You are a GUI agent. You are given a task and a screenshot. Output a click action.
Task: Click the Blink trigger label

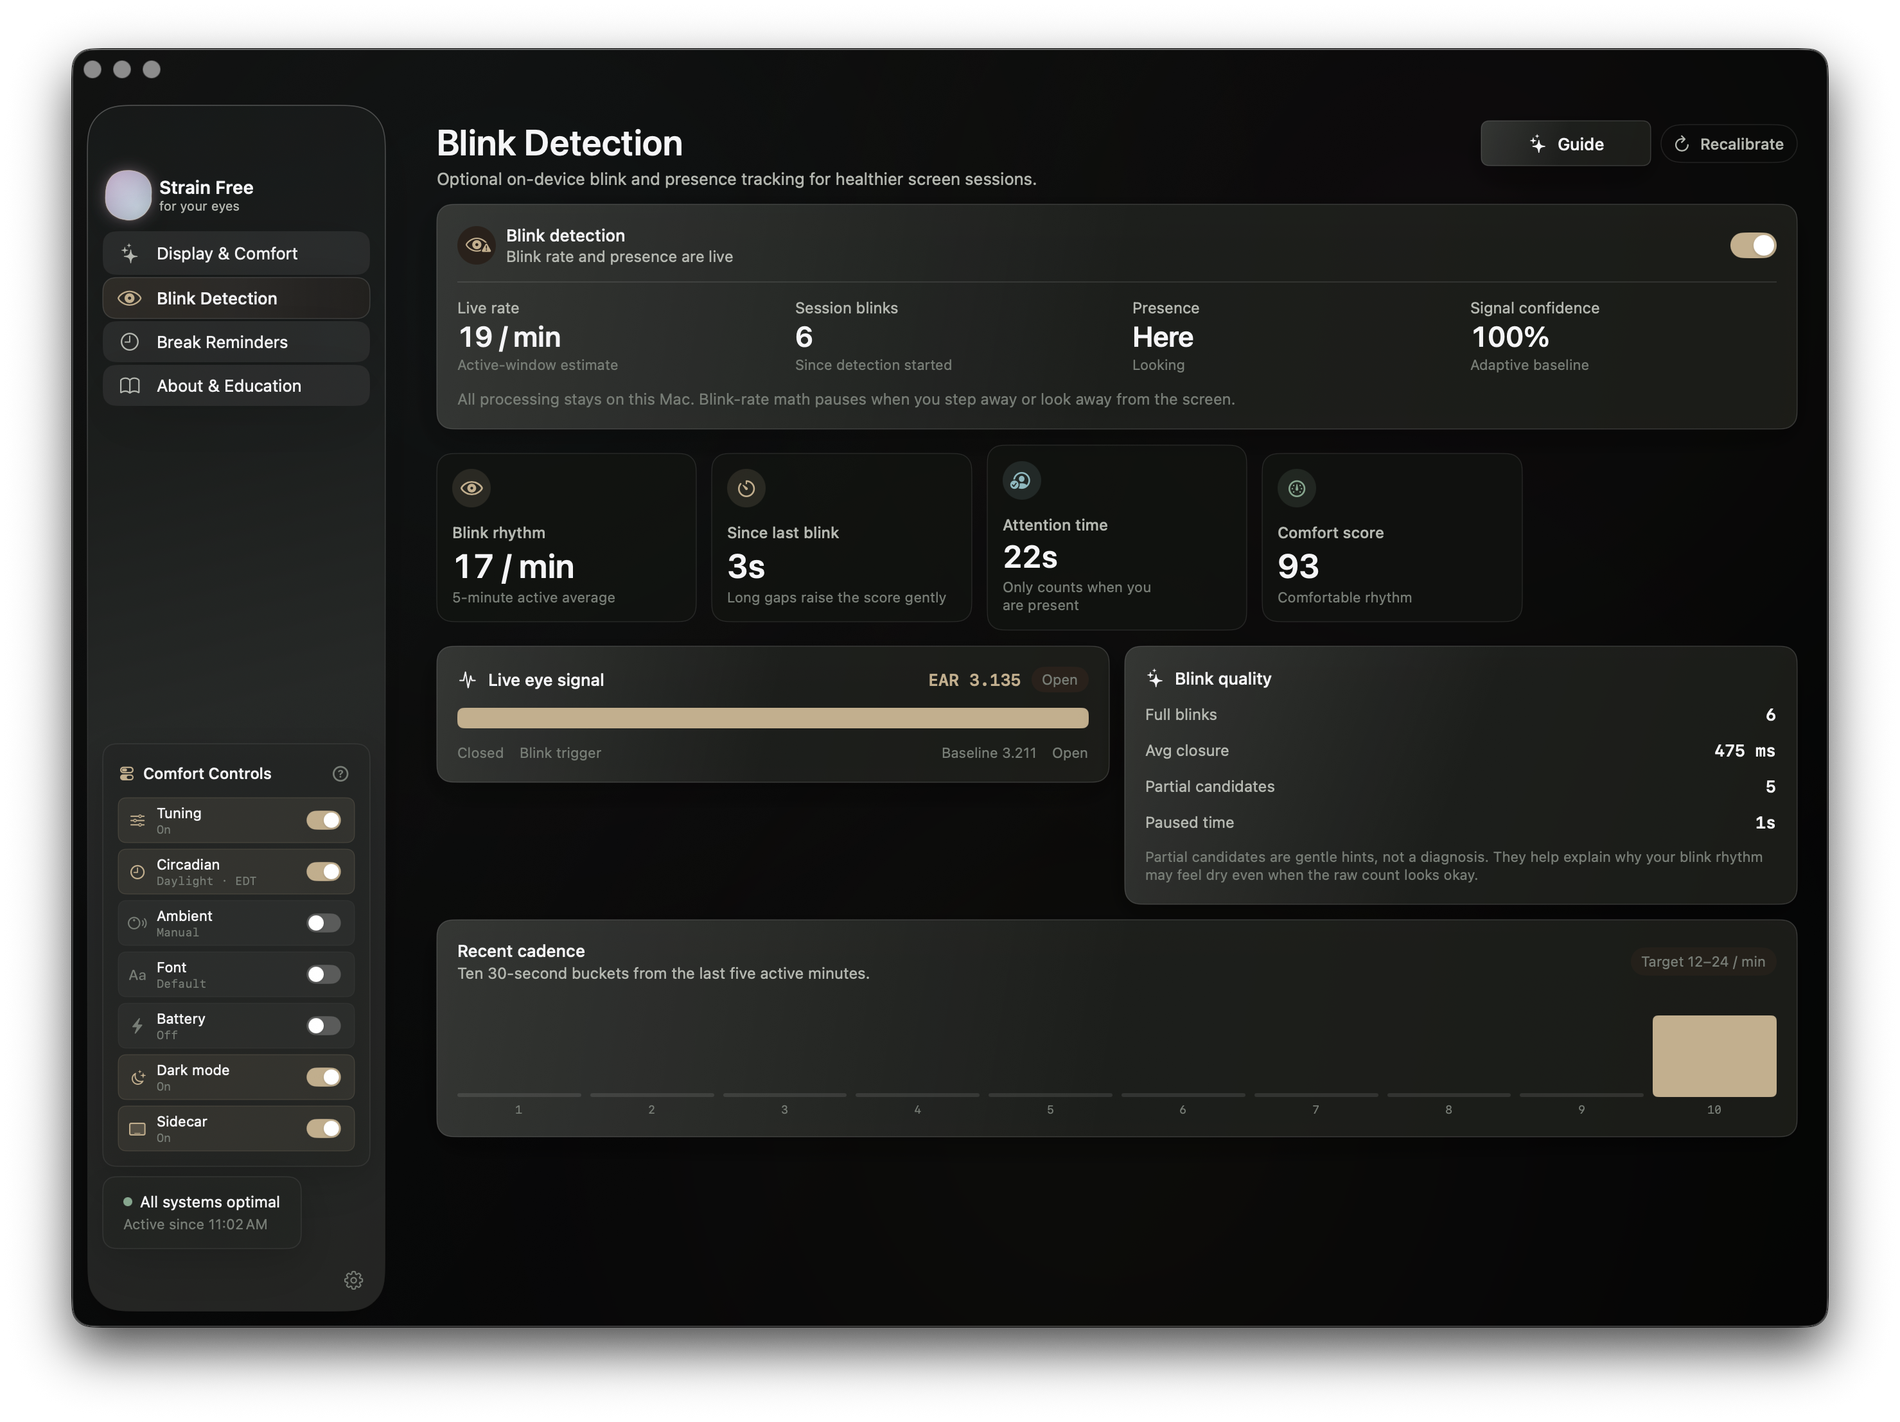[x=560, y=753]
